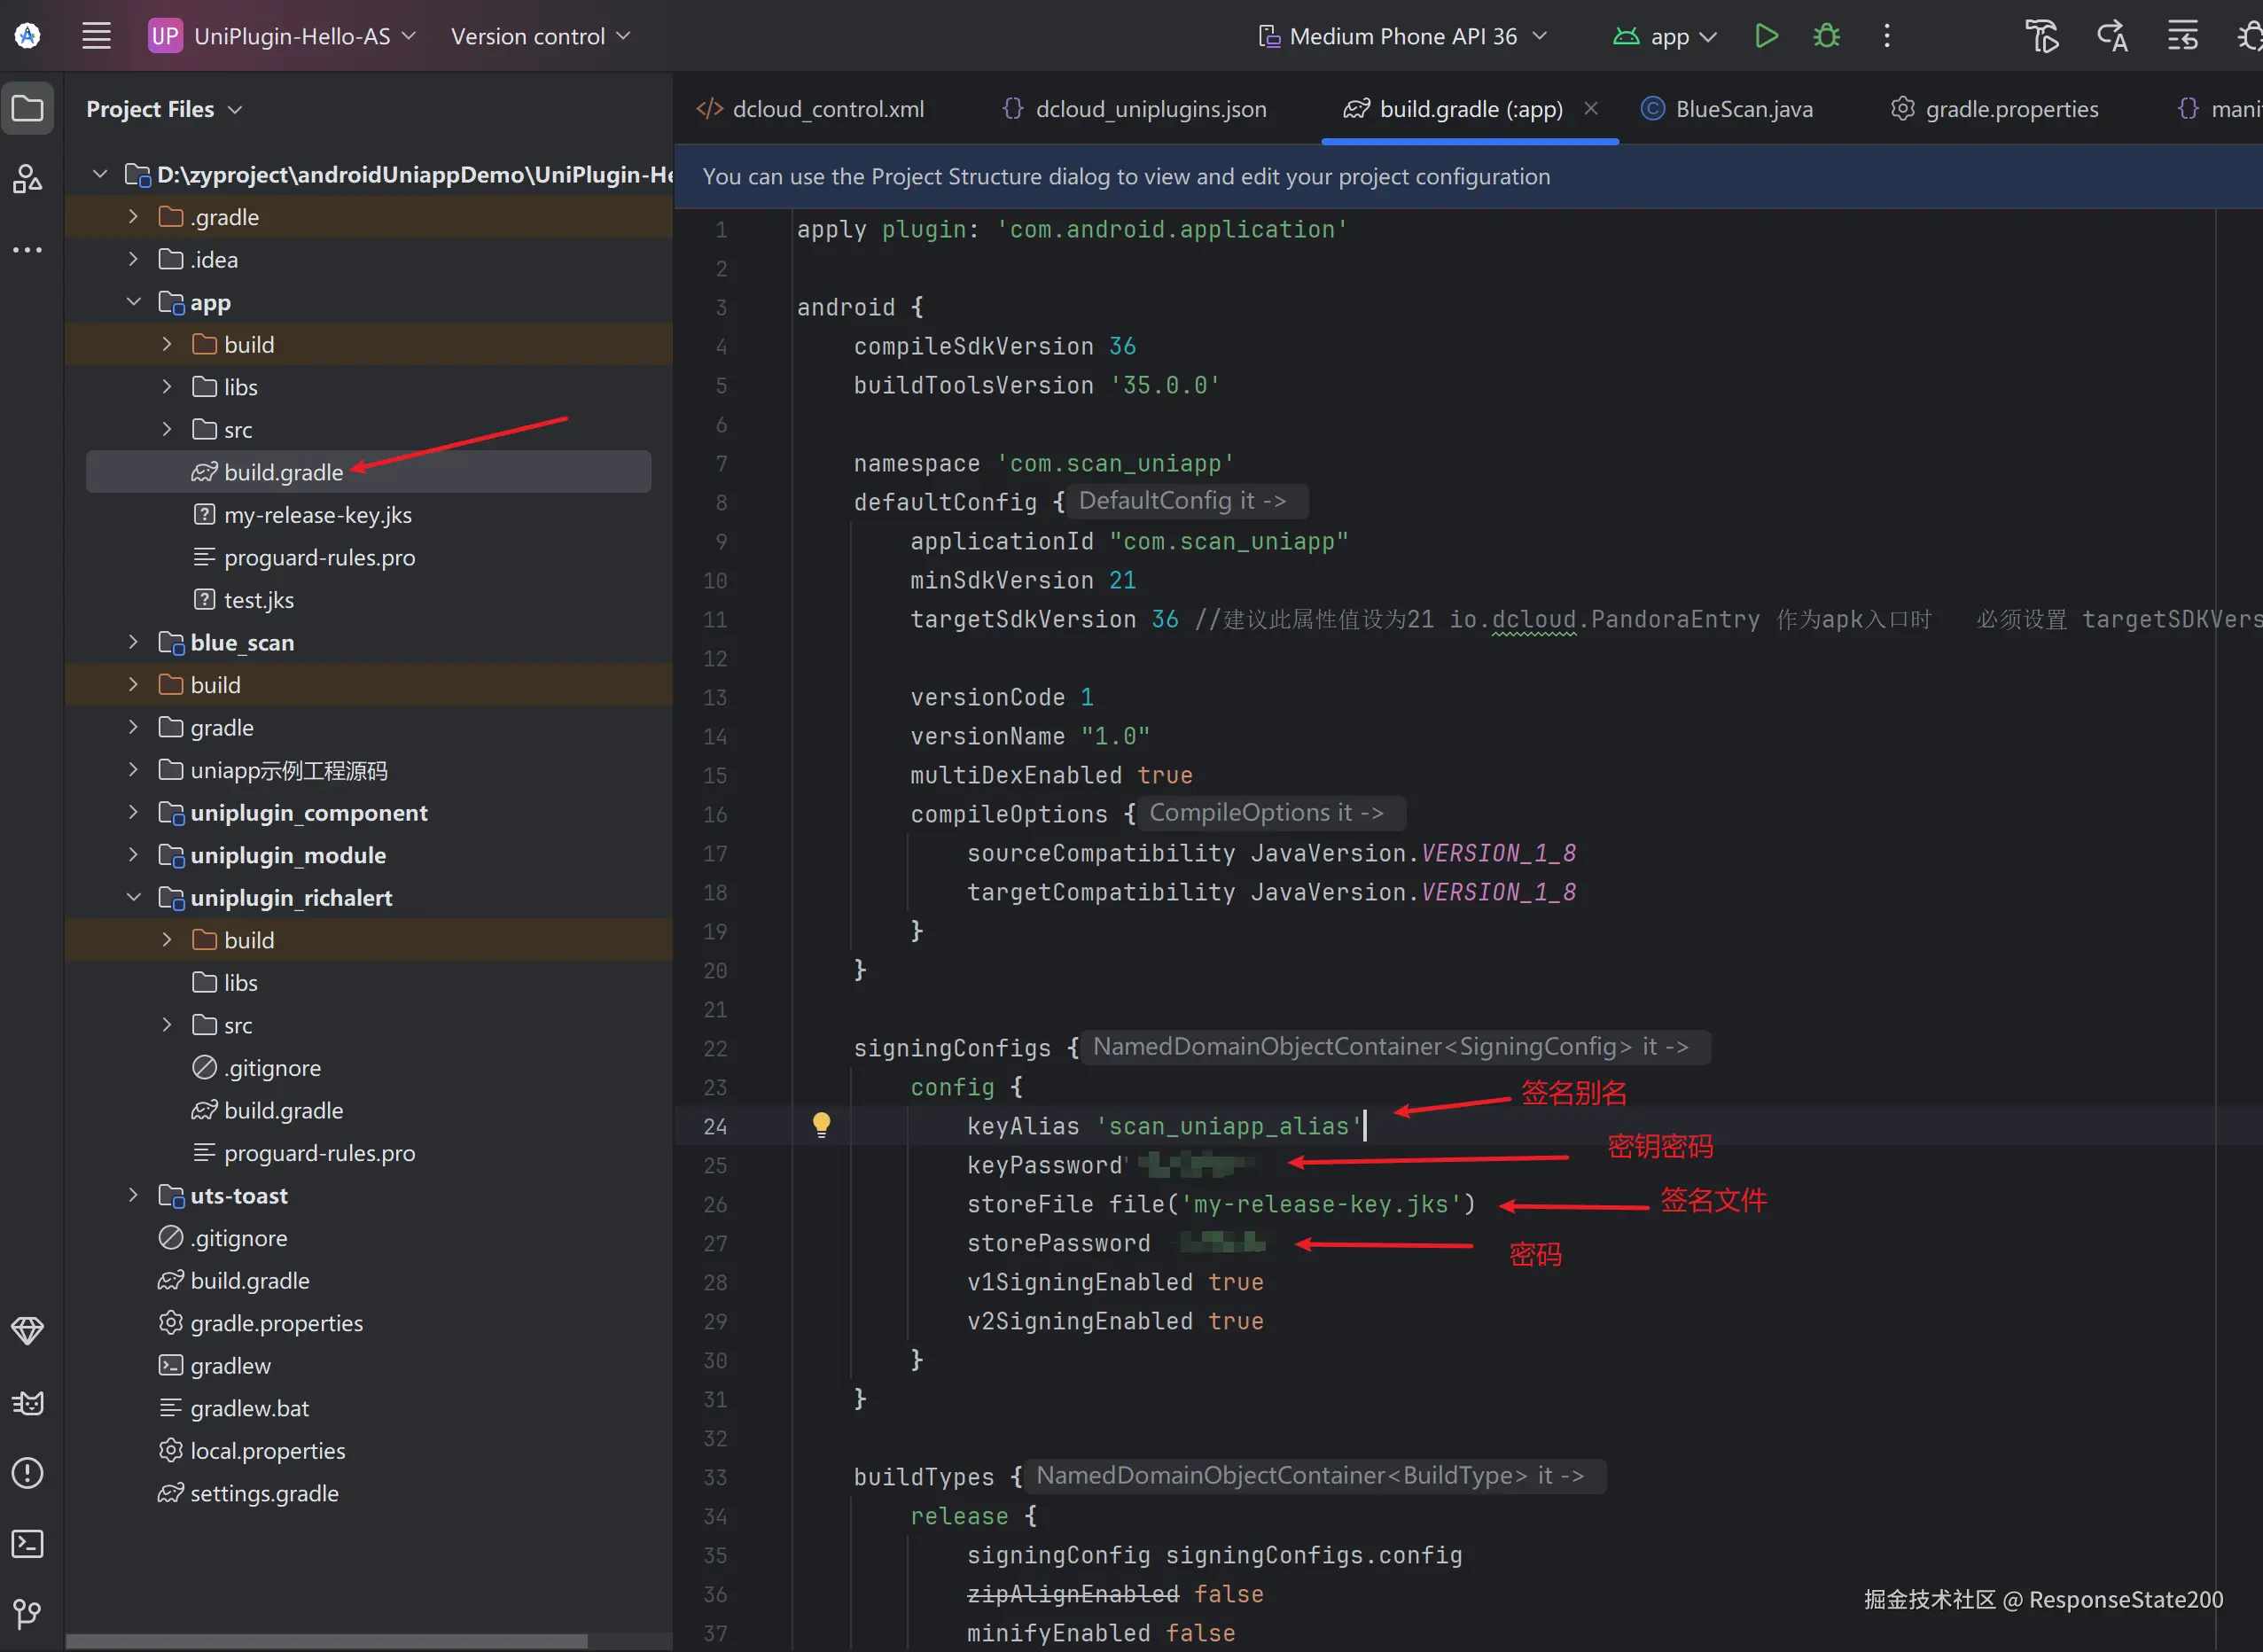The width and height of the screenshot is (2263, 1652).
Task: Expand the blue_scan module folder
Action: (134, 642)
